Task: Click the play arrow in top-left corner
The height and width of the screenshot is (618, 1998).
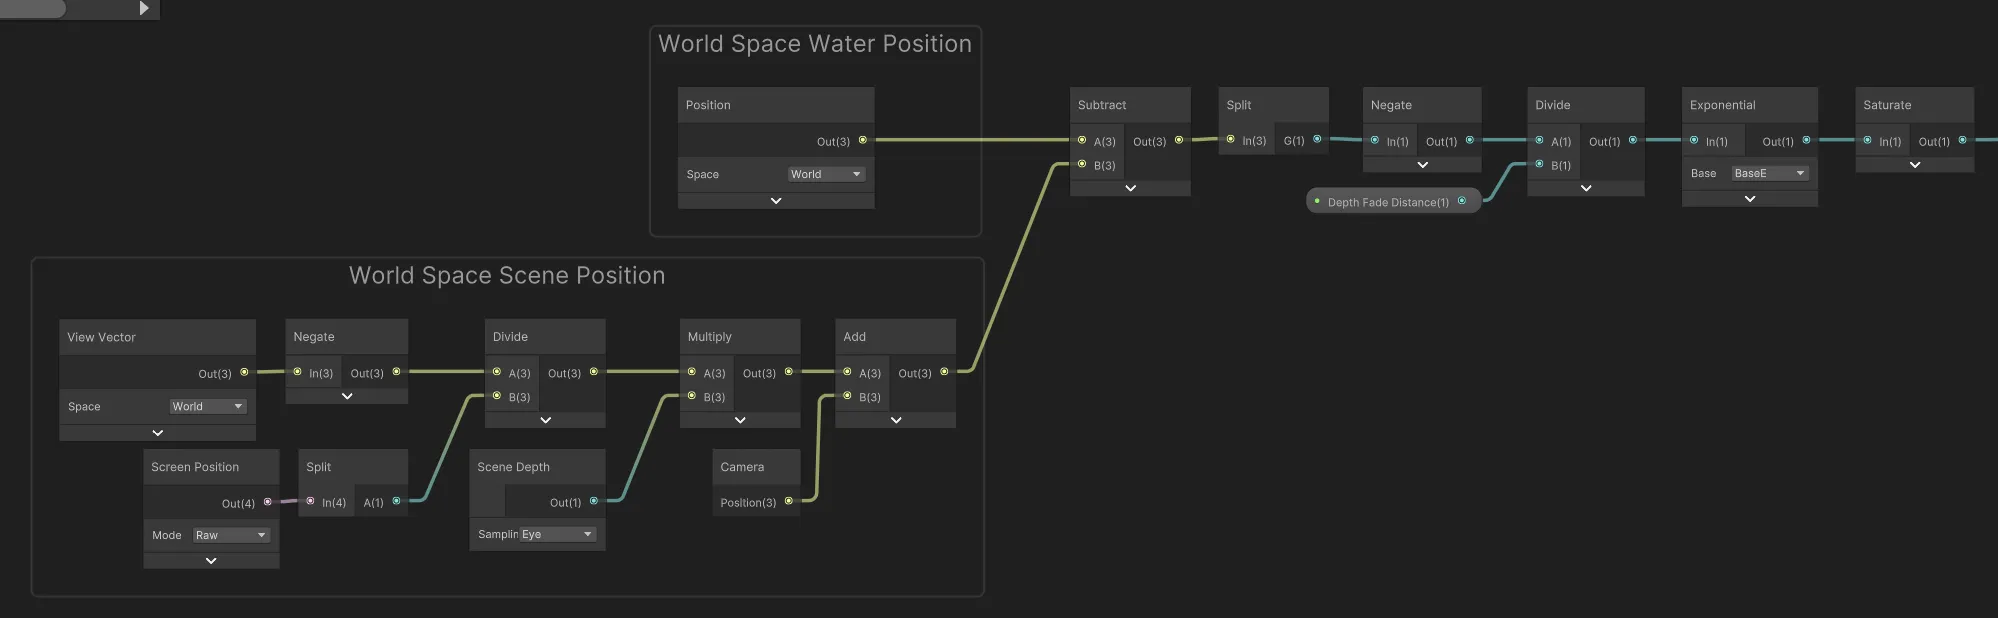Action: (x=144, y=8)
